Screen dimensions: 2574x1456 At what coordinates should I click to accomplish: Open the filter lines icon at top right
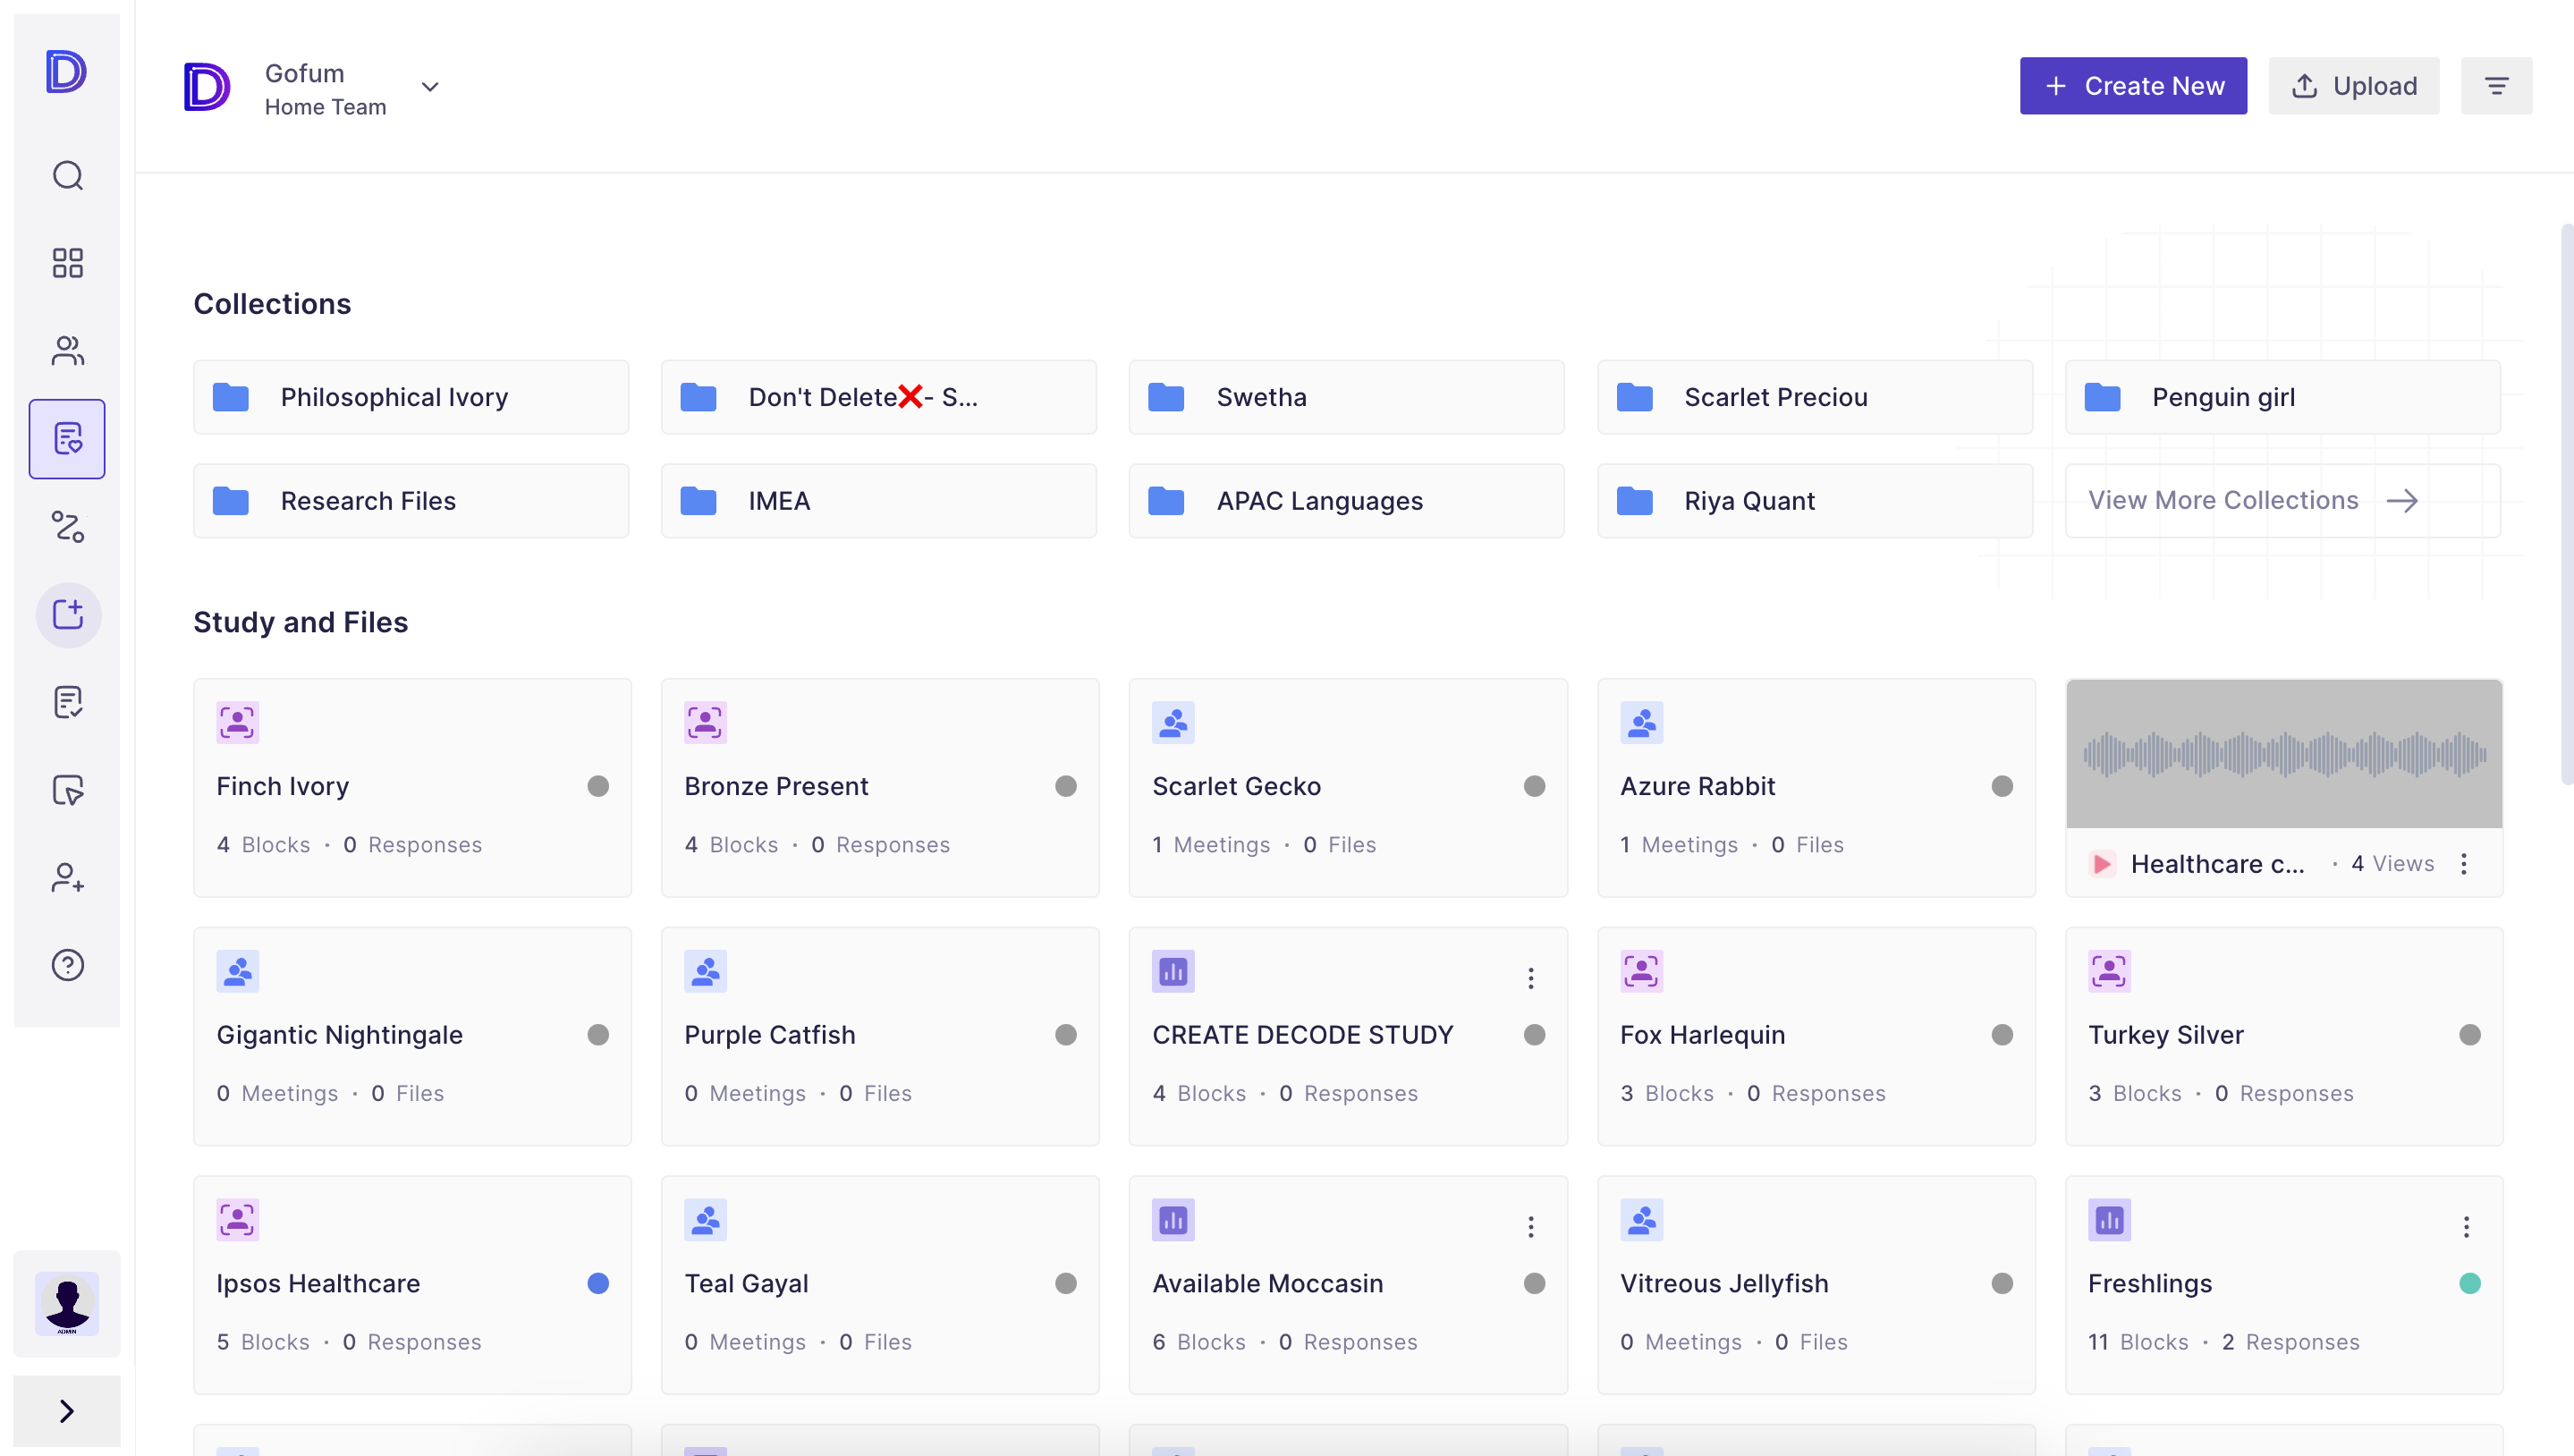point(2496,86)
